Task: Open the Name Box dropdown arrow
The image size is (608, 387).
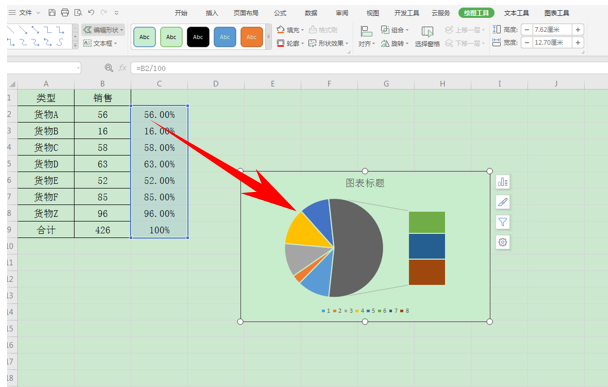Action: click(x=78, y=68)
